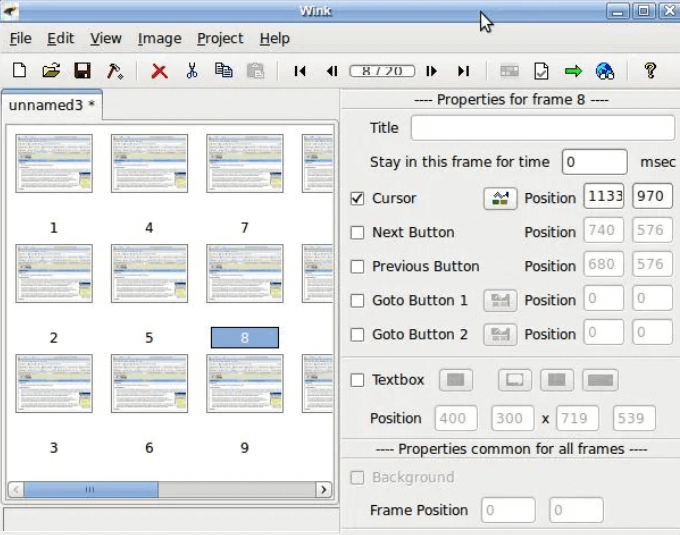
Task: Click the New project icon
Action: (19, 71)
